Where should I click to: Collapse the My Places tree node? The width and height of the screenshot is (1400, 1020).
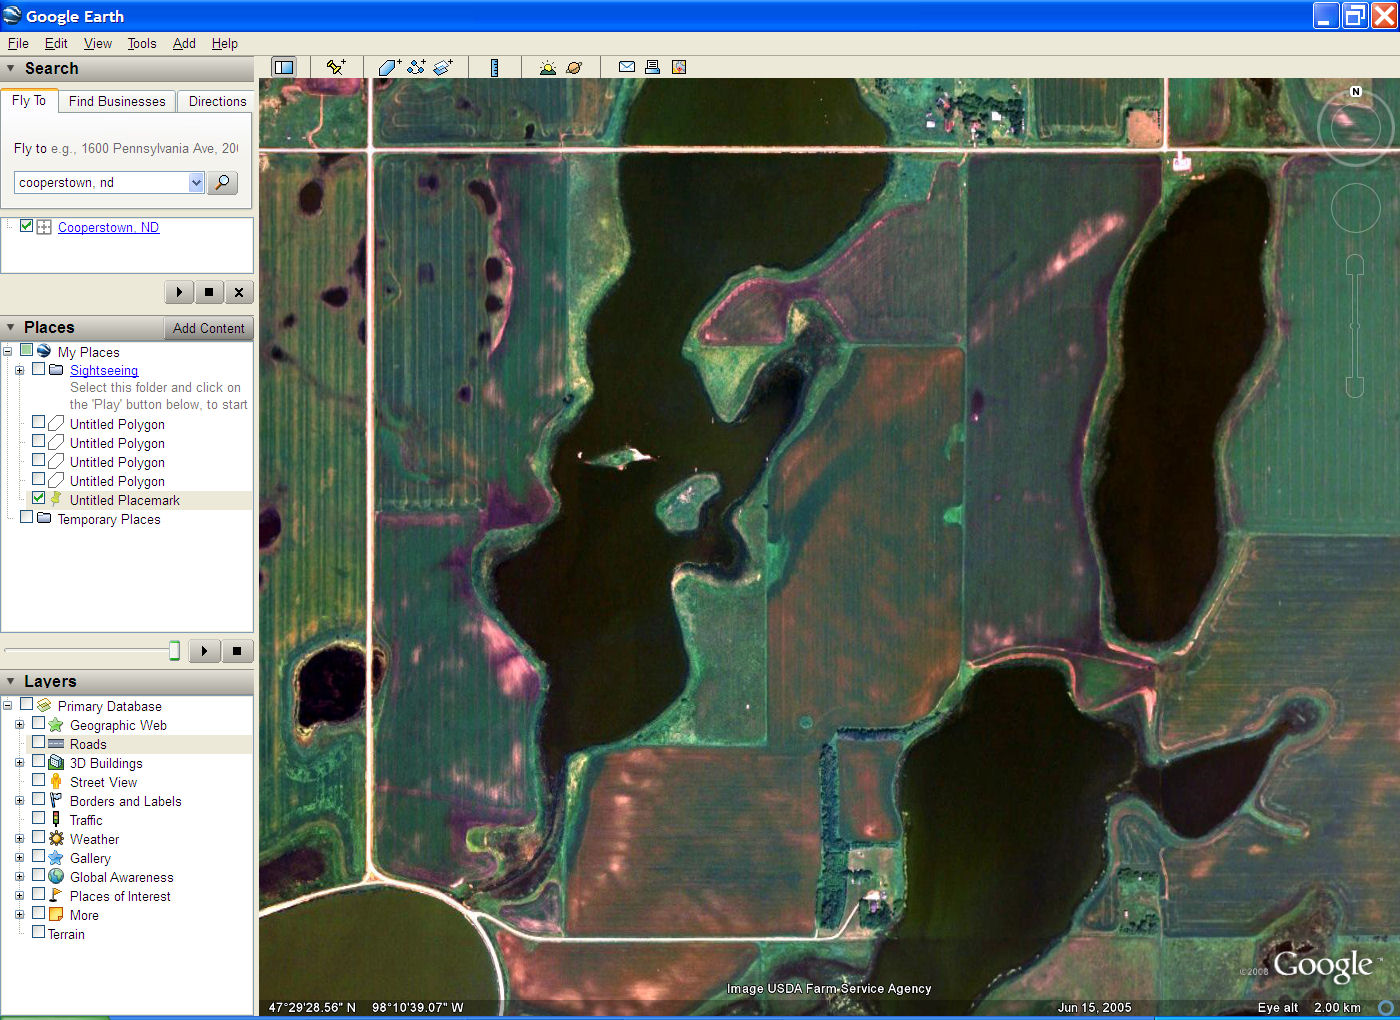point(8,351)
